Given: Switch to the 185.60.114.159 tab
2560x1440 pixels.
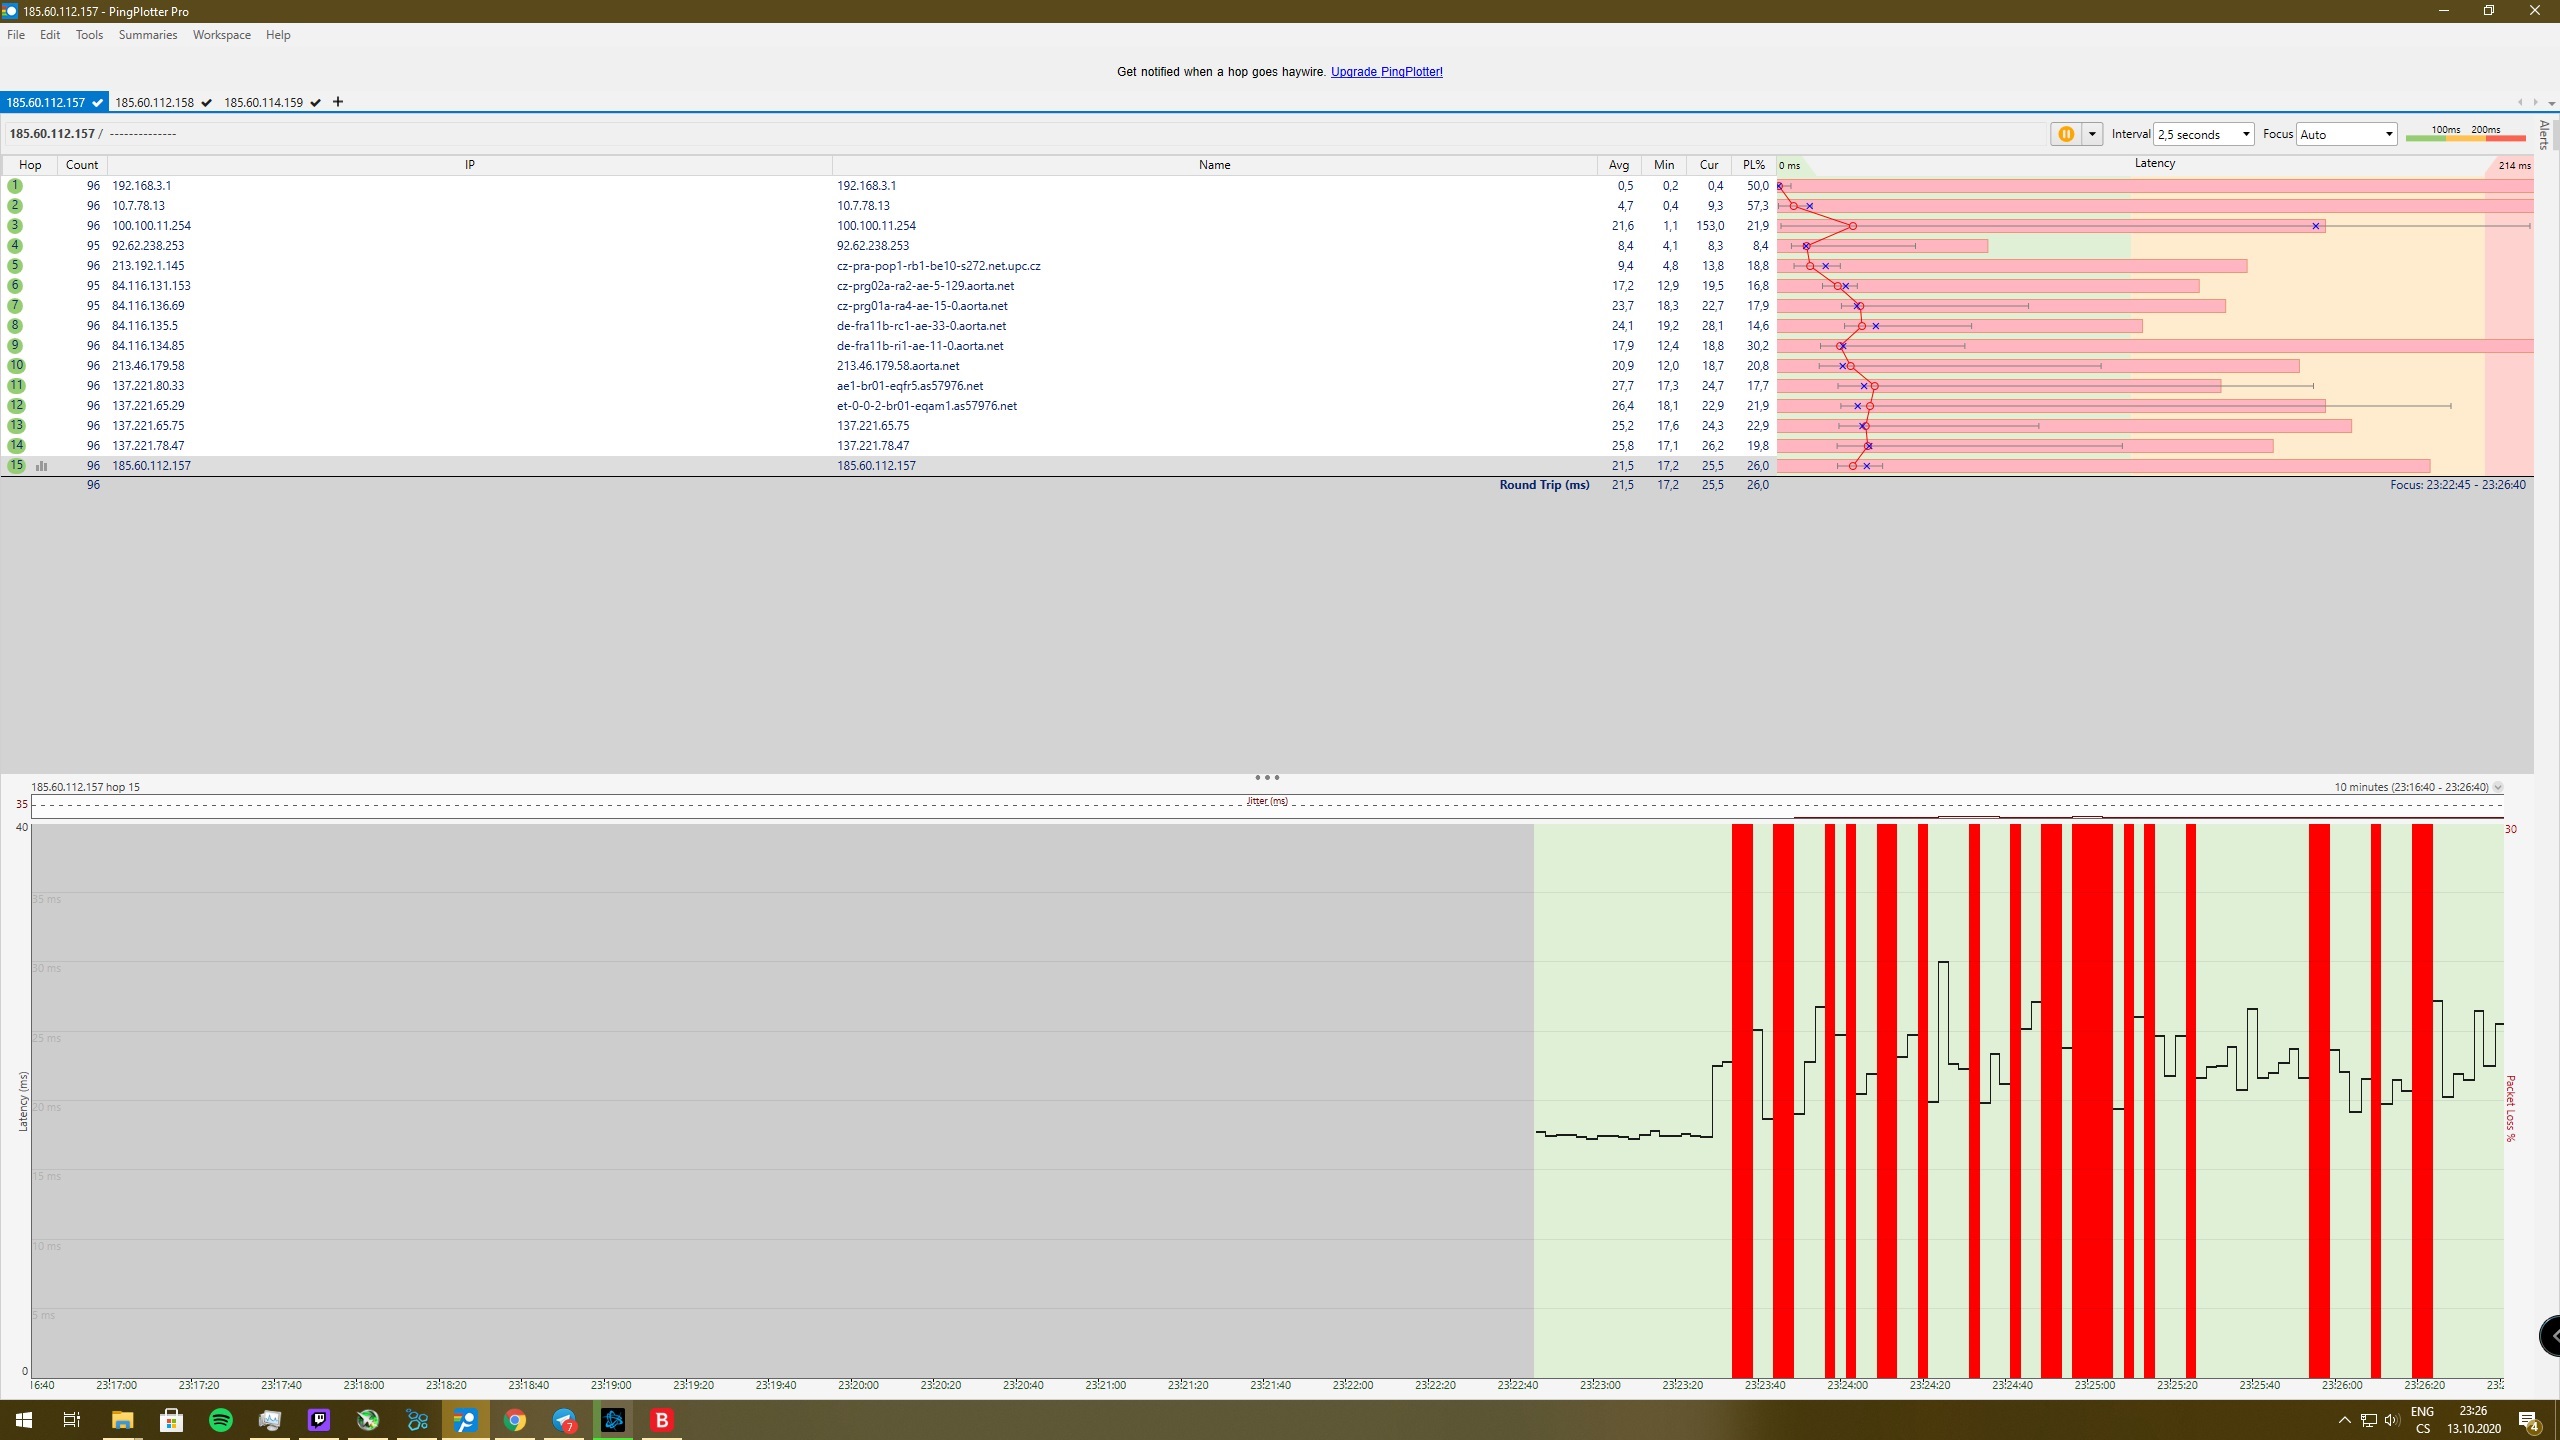Looking at the screenshot, I should pos(263,102).
